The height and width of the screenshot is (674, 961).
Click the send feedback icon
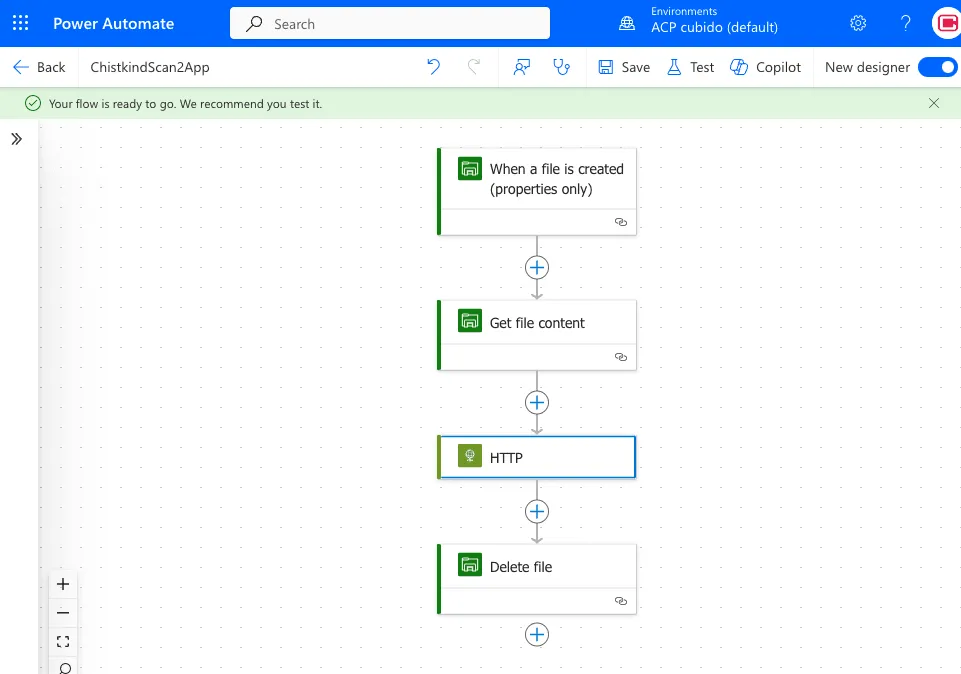[x=521, y=67]
